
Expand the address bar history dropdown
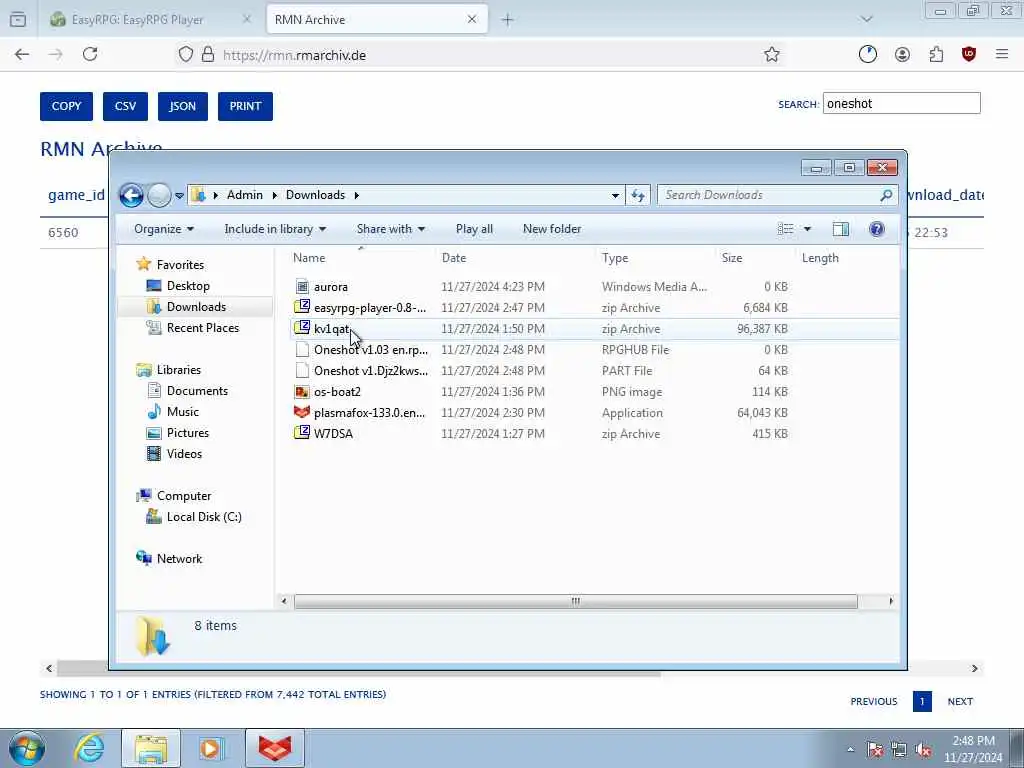click(x=615, y=195)
